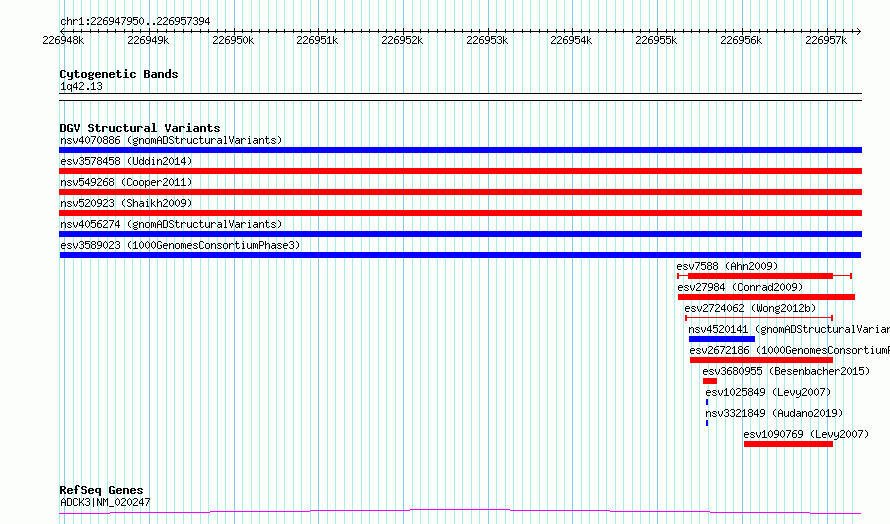Click the red bar for esv3578458

(460, 171)
